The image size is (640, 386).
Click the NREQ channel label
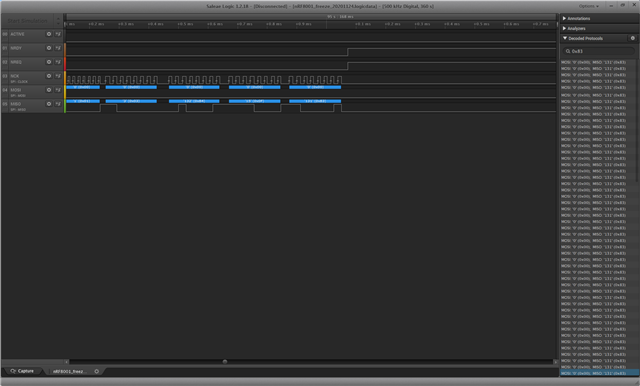16,62
